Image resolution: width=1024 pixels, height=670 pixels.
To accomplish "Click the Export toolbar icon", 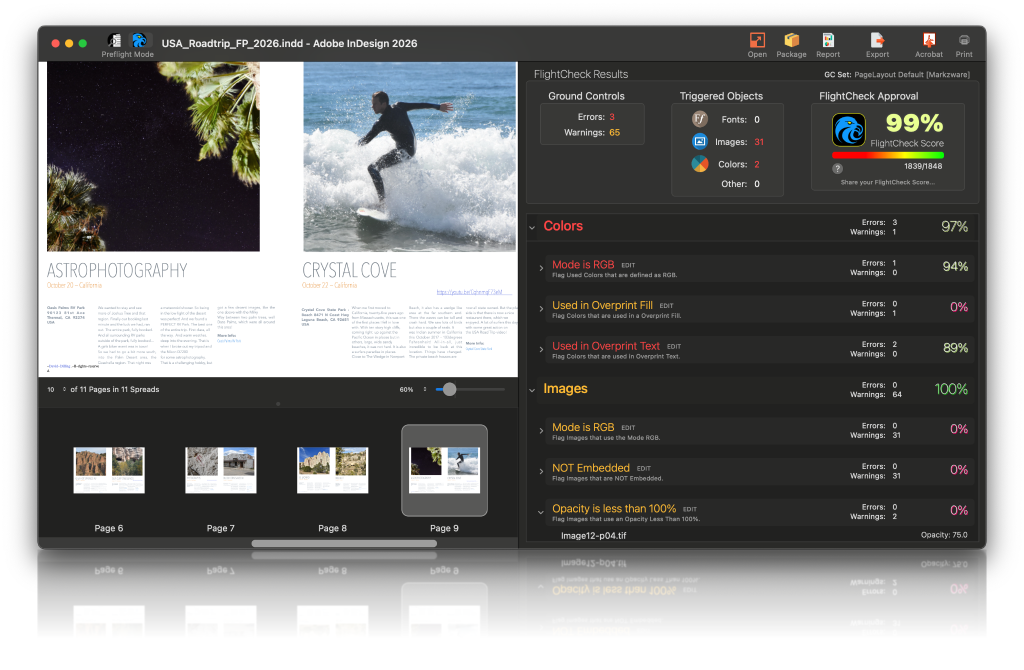I will pos(877,40).
